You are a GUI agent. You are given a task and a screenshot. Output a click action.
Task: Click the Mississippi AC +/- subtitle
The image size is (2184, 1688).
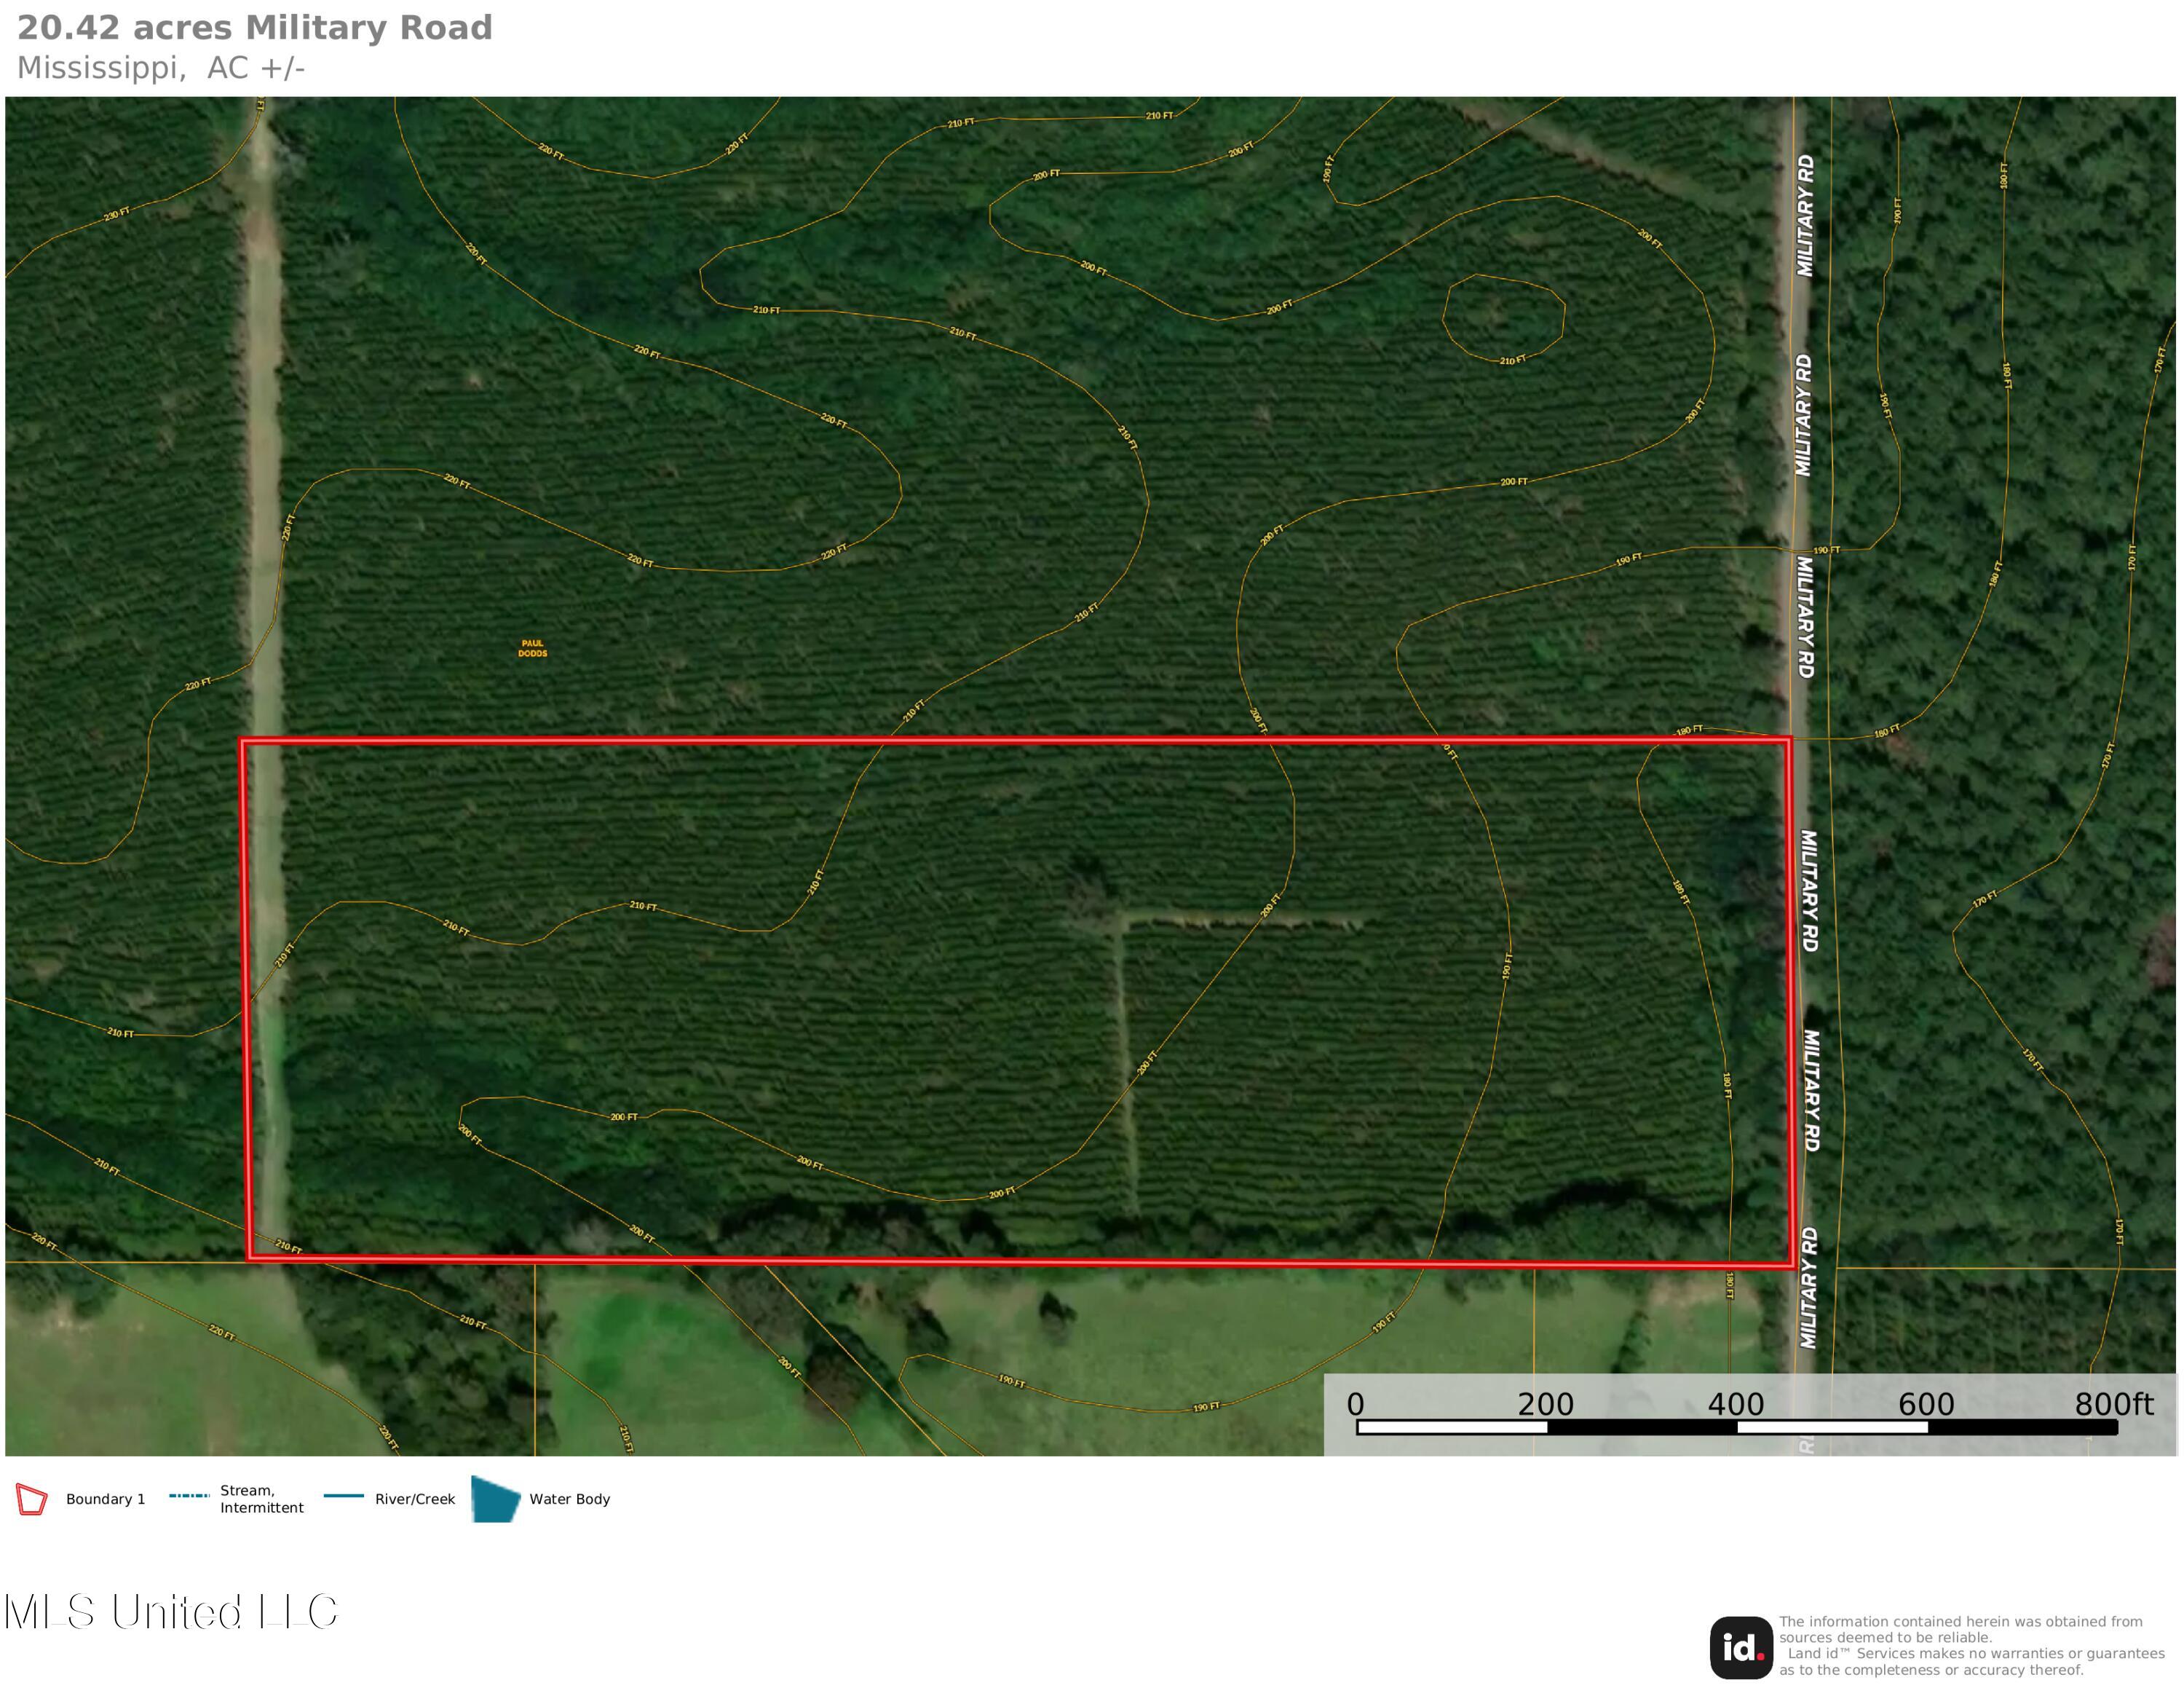161,68
